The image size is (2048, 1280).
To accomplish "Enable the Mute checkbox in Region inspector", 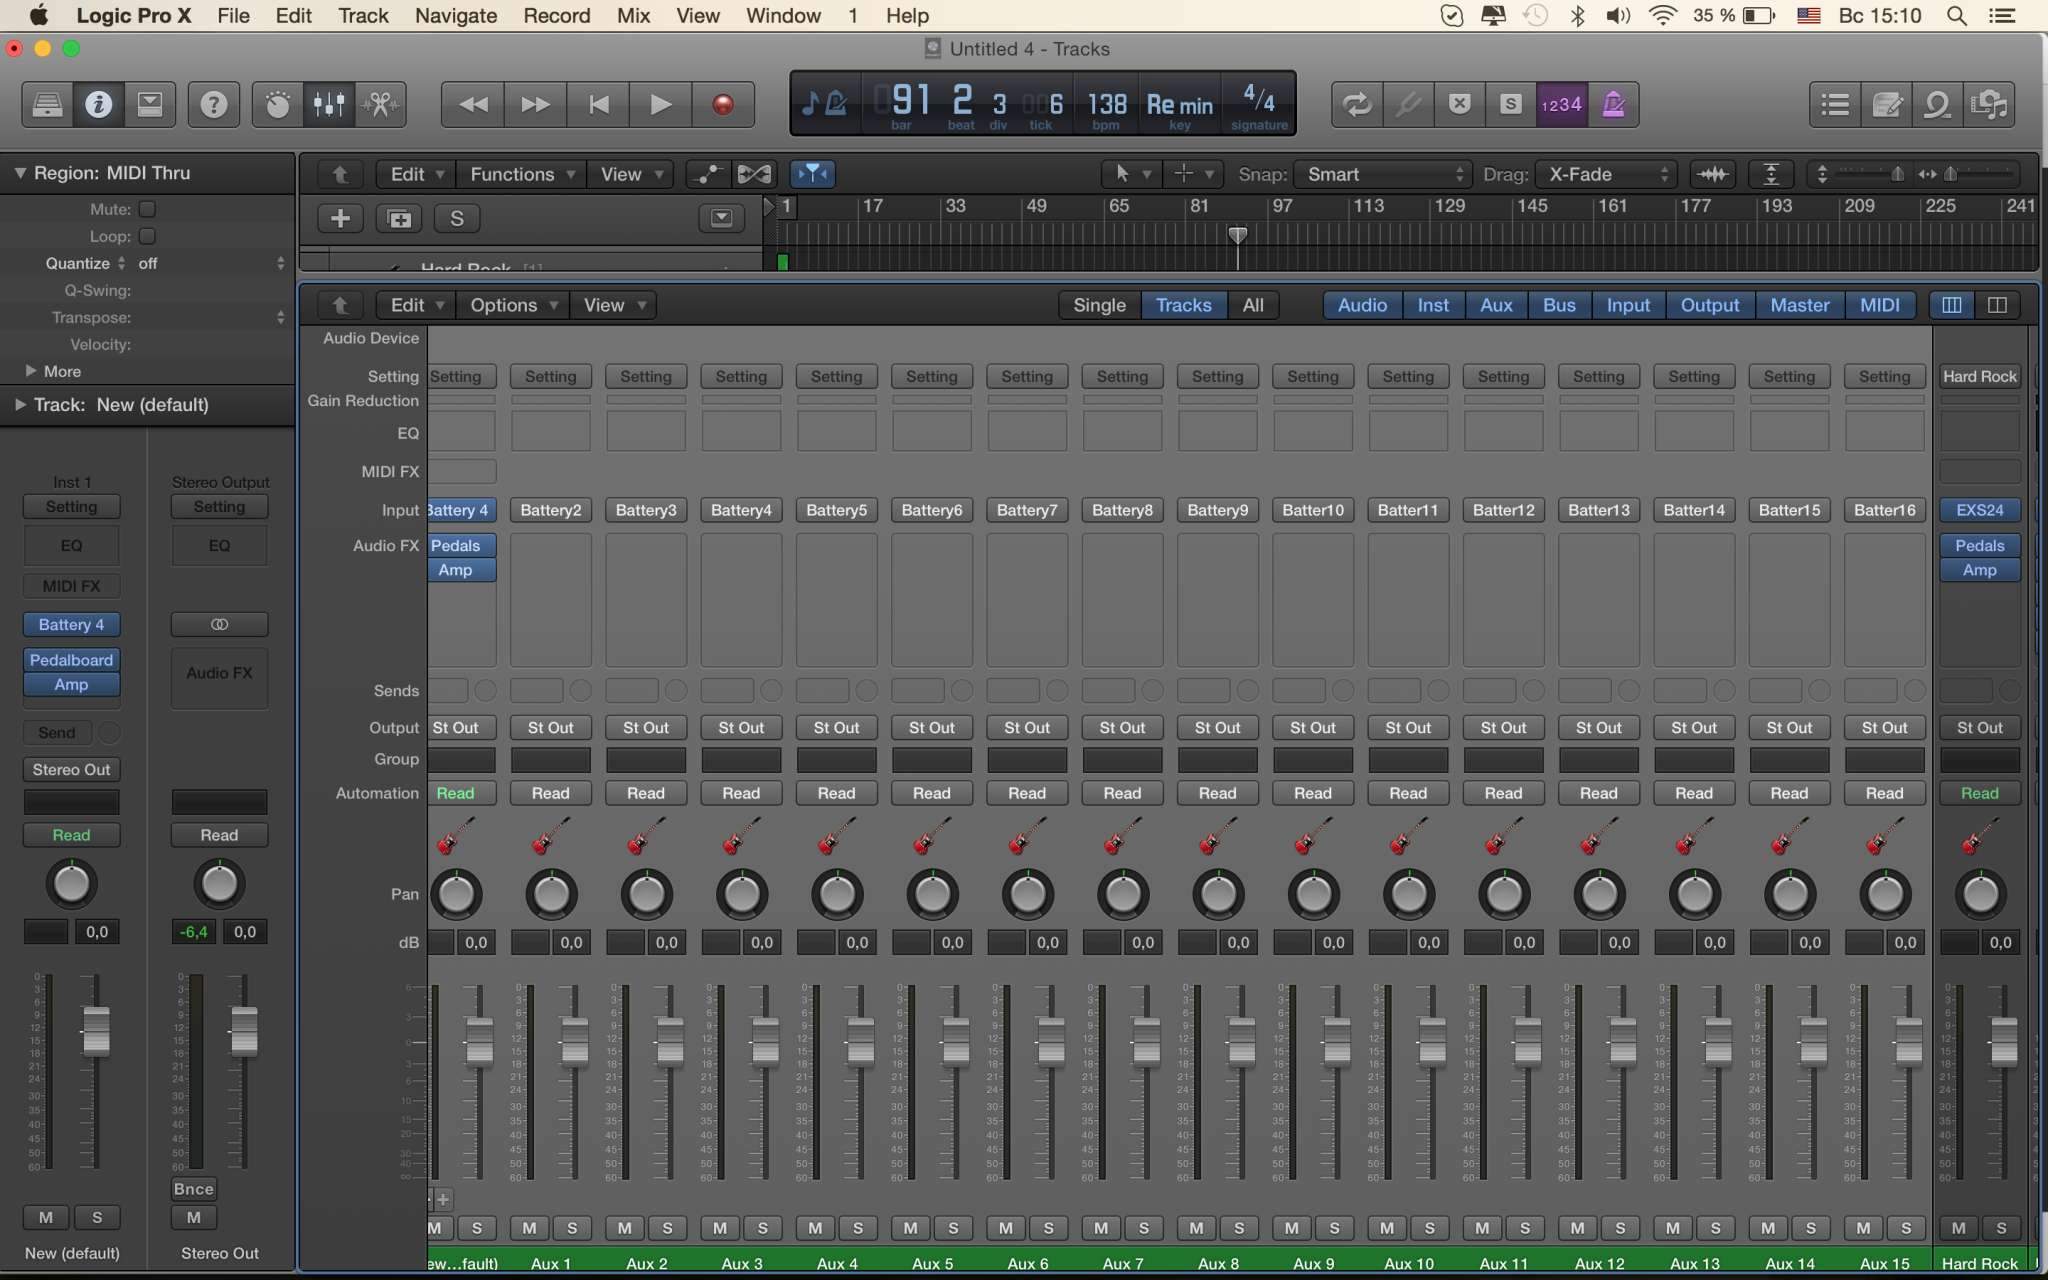I will [147, 209].
